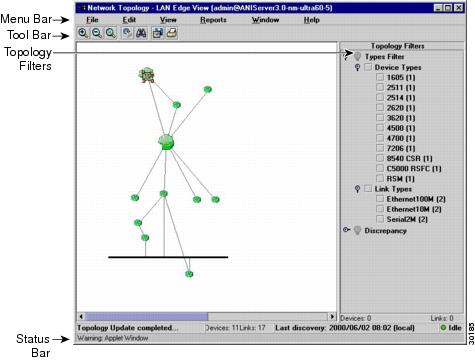
Task: Click the Zoom to Fit magnifier icon
Action: 111,33
